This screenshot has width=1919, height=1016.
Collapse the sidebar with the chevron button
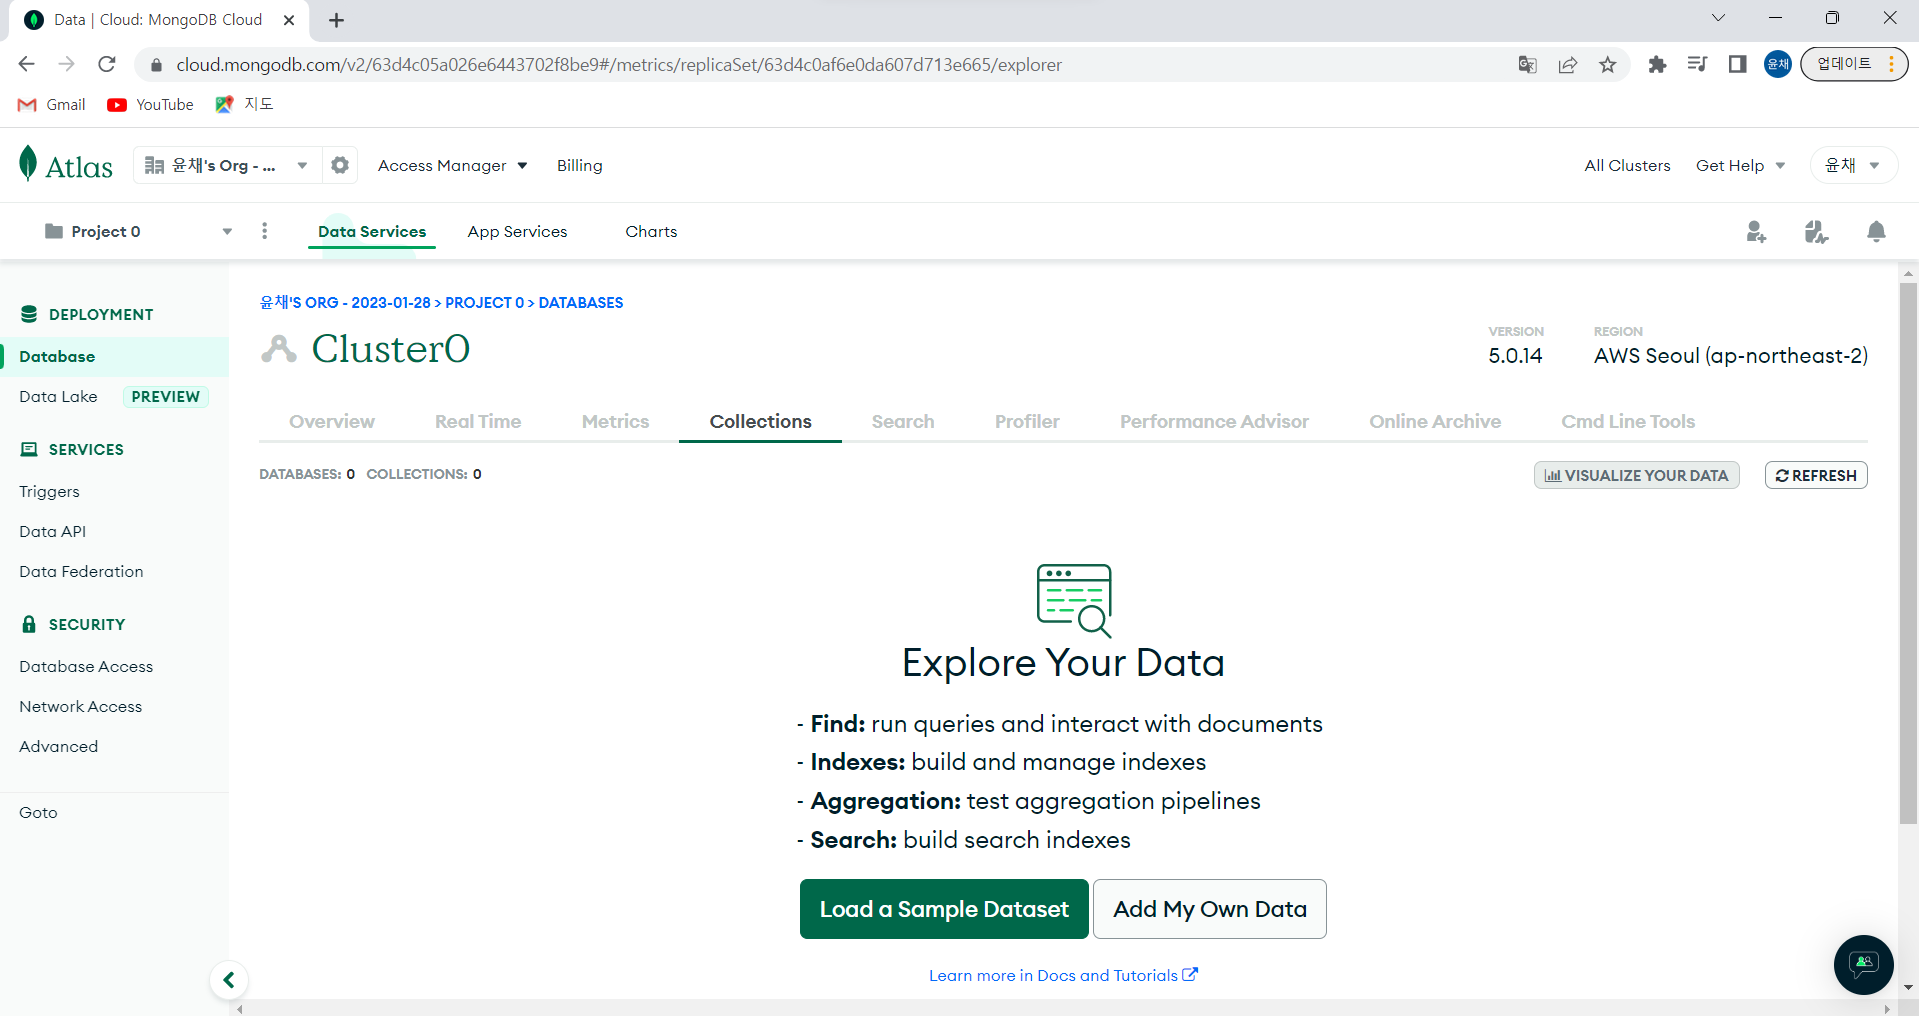coord(229,980)
